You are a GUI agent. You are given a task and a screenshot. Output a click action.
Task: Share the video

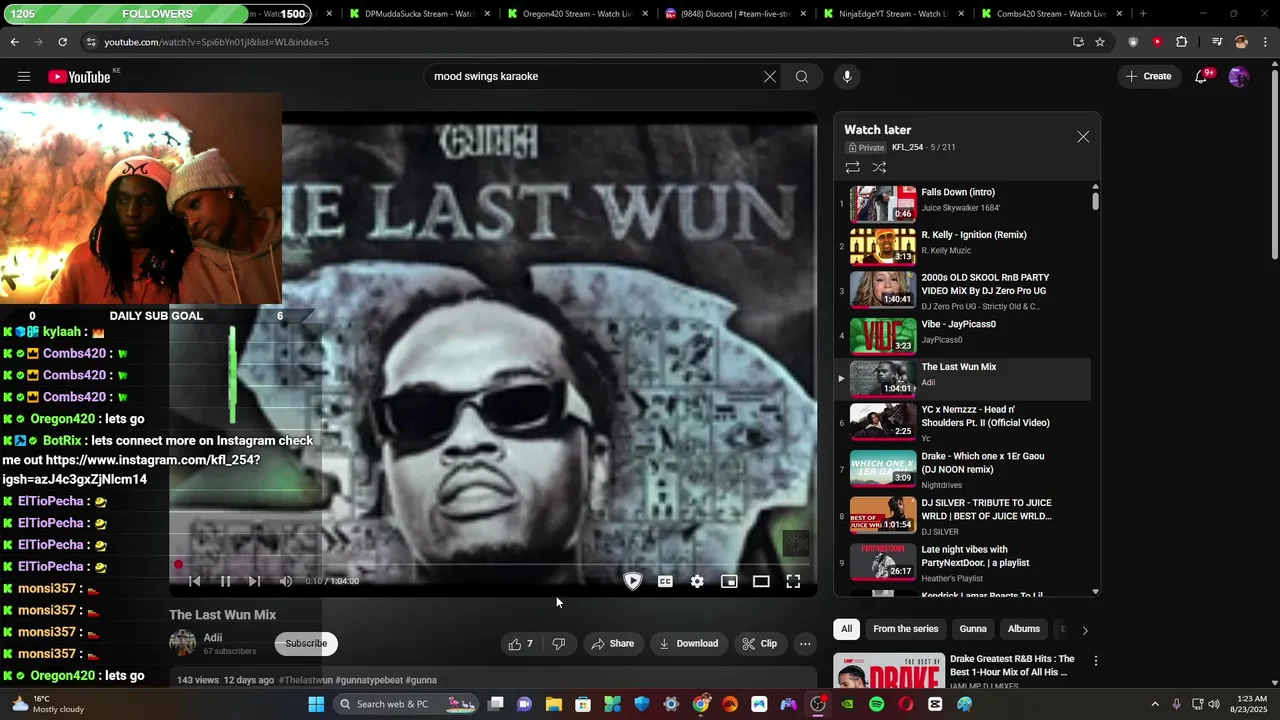(x=613, y=644)
